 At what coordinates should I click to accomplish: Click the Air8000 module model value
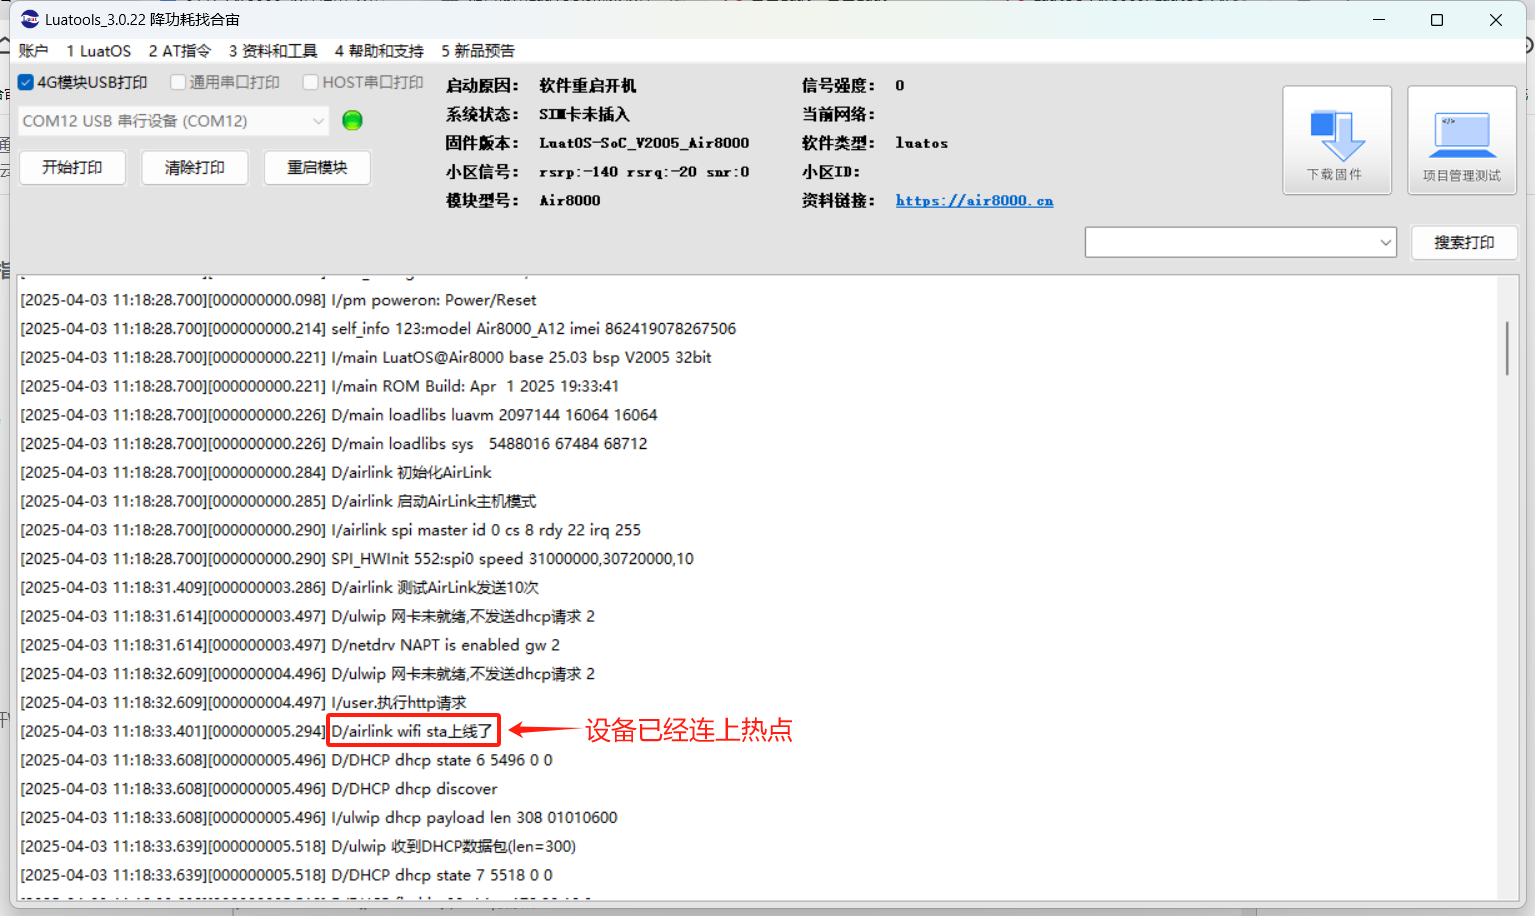(569, 200)
